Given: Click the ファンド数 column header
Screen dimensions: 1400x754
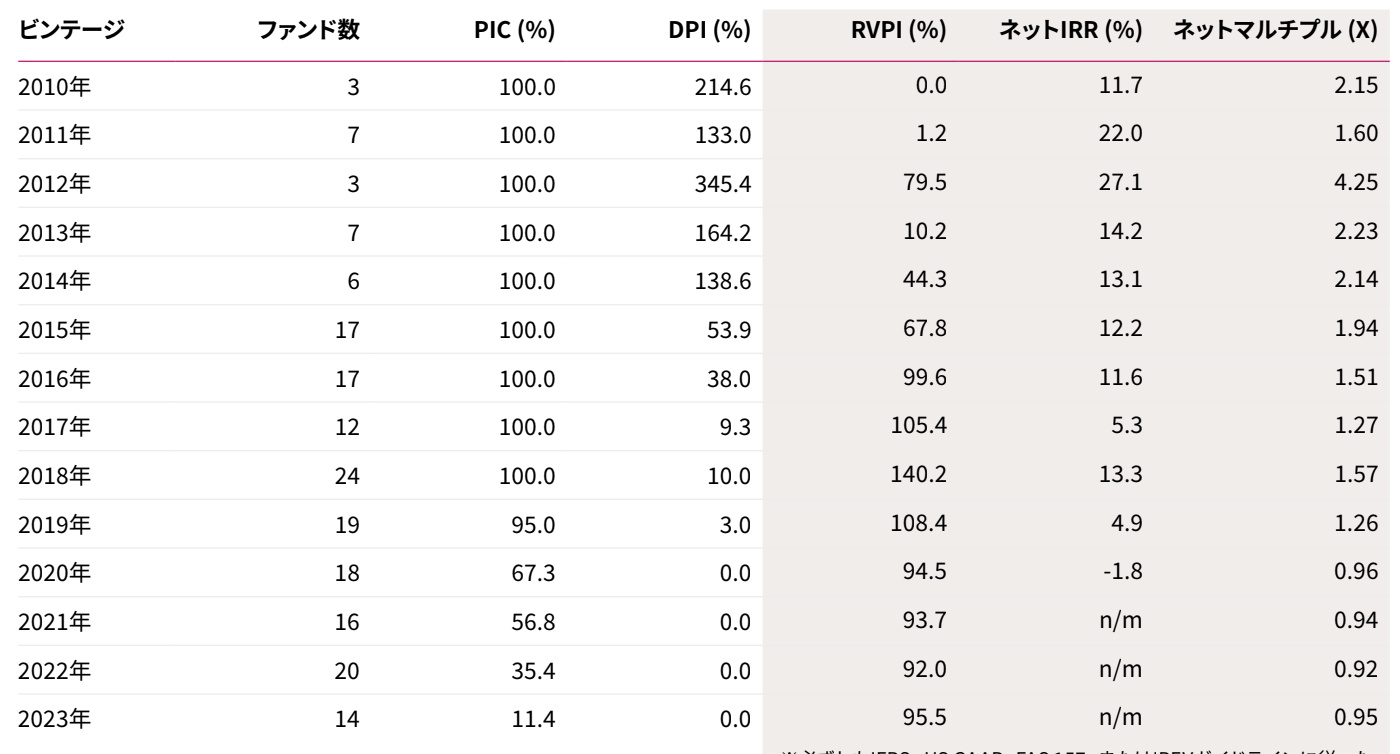Looking at the screenshot, I should [308, 30].
